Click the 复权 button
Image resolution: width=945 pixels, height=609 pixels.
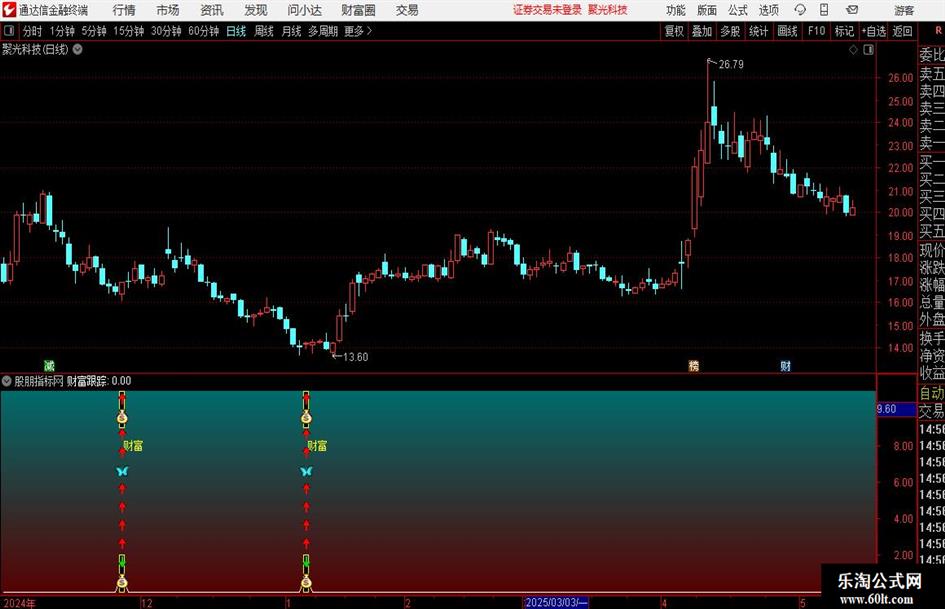click(674, 31)
